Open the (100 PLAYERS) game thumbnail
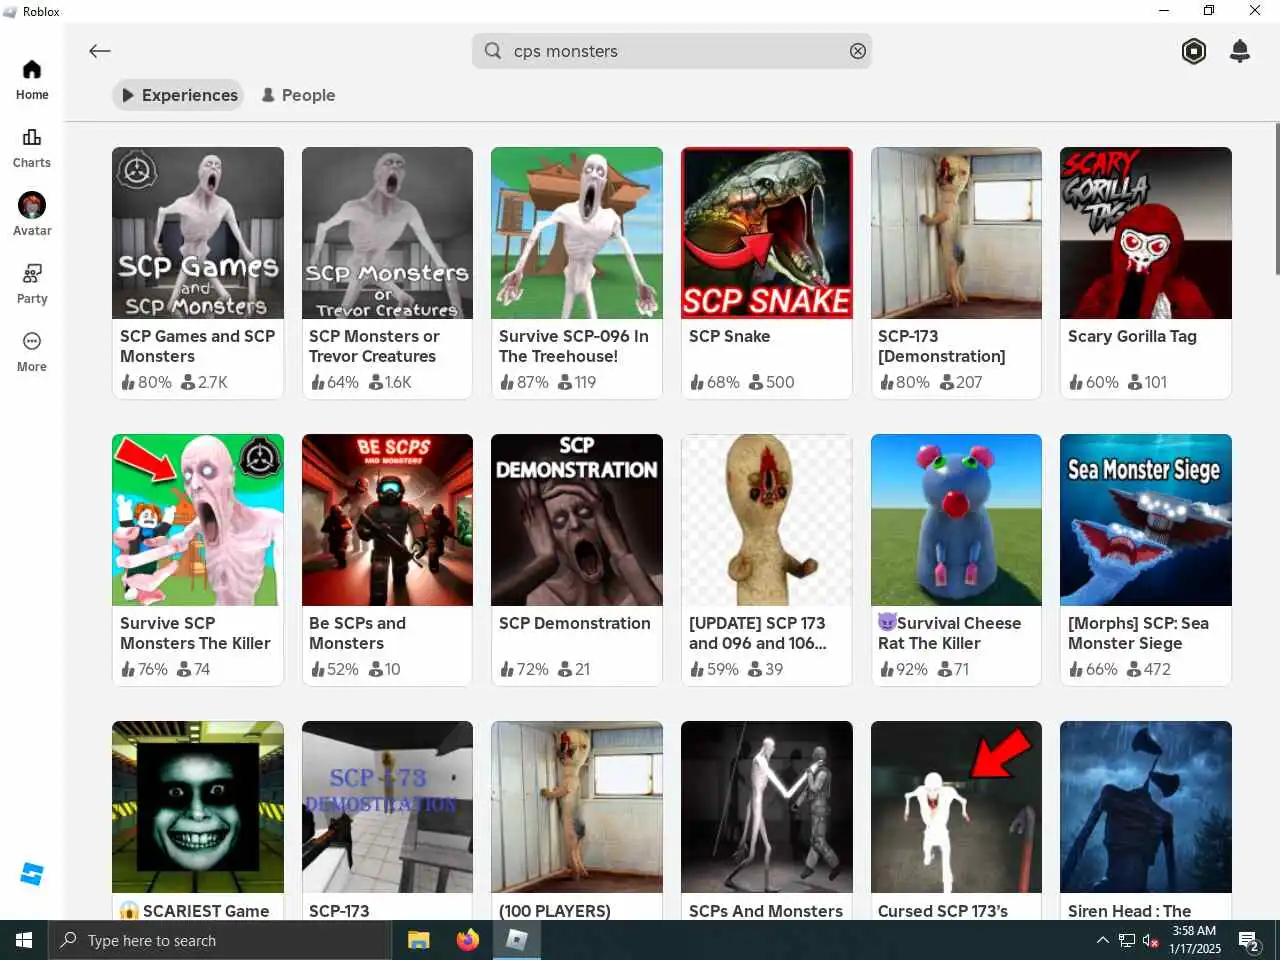This screenshot has width=1280, height=960. (577, 807)
